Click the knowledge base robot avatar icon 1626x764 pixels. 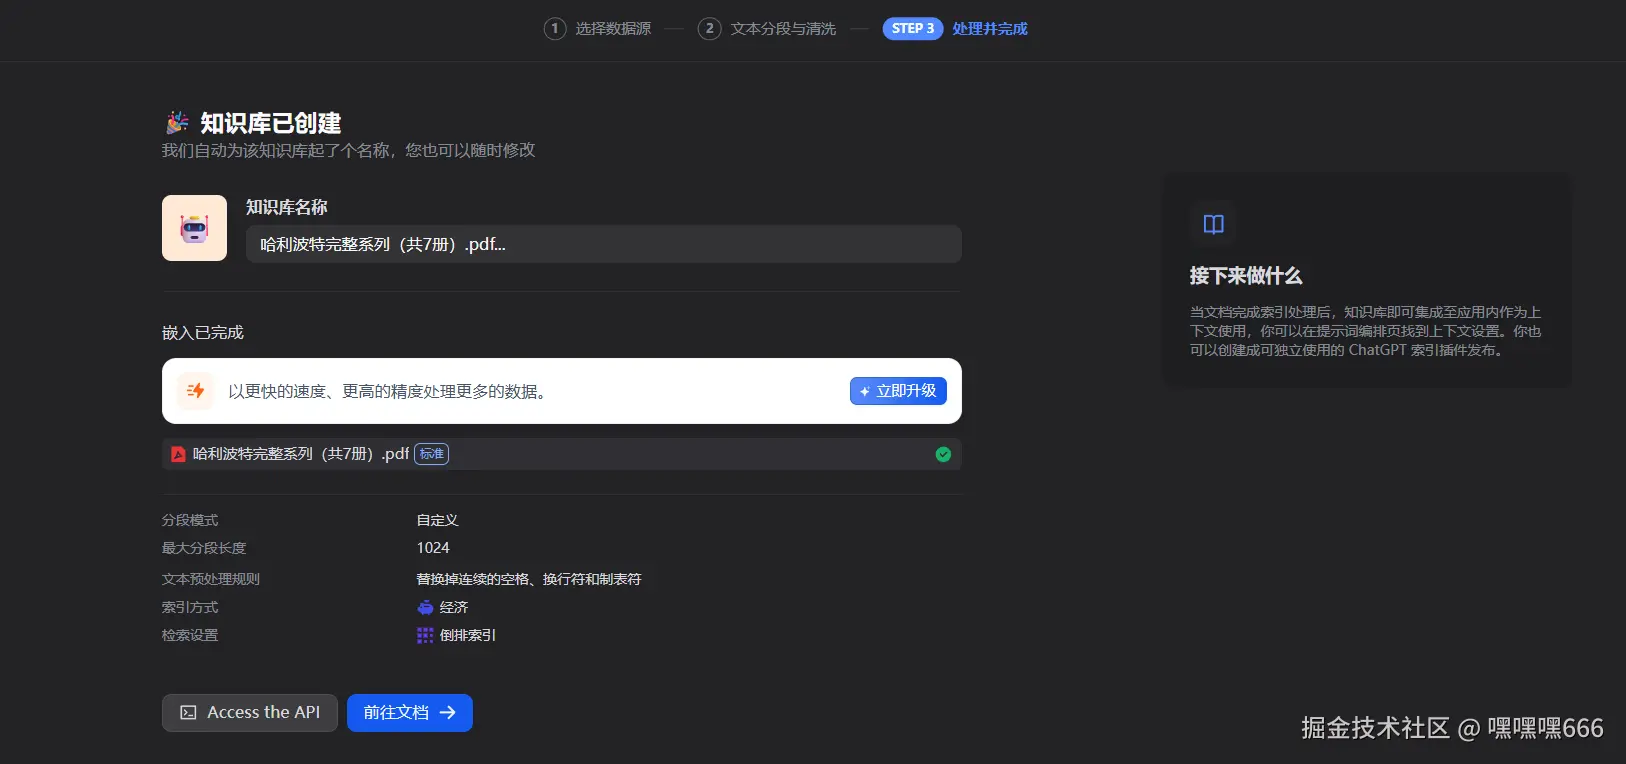coord(194,228)
